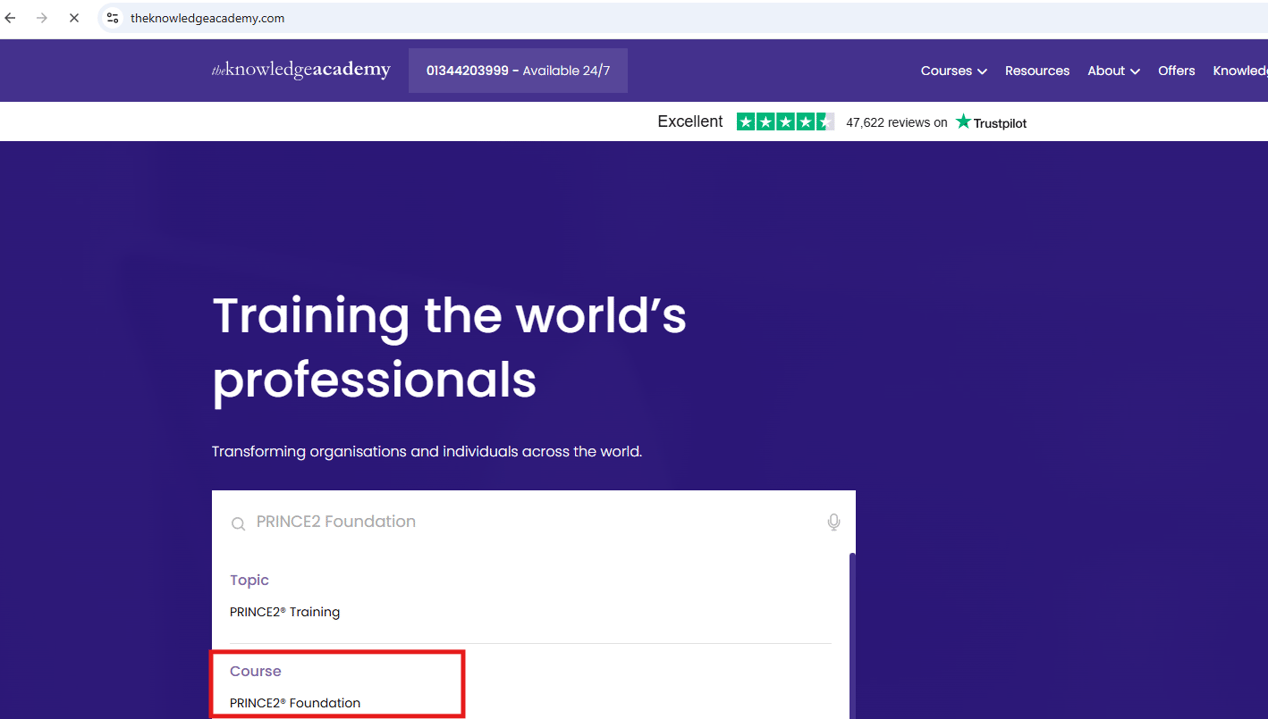Click the Topic heading in suggestions

249,580
